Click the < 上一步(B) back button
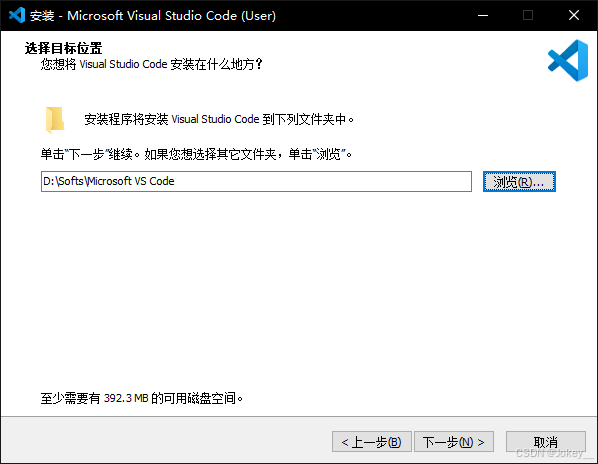598x464 pixels. pyautogui.click(x=371, y=442)
